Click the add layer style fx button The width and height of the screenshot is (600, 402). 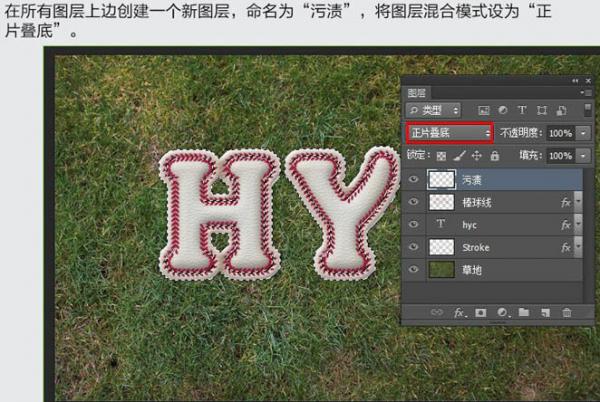459,313
